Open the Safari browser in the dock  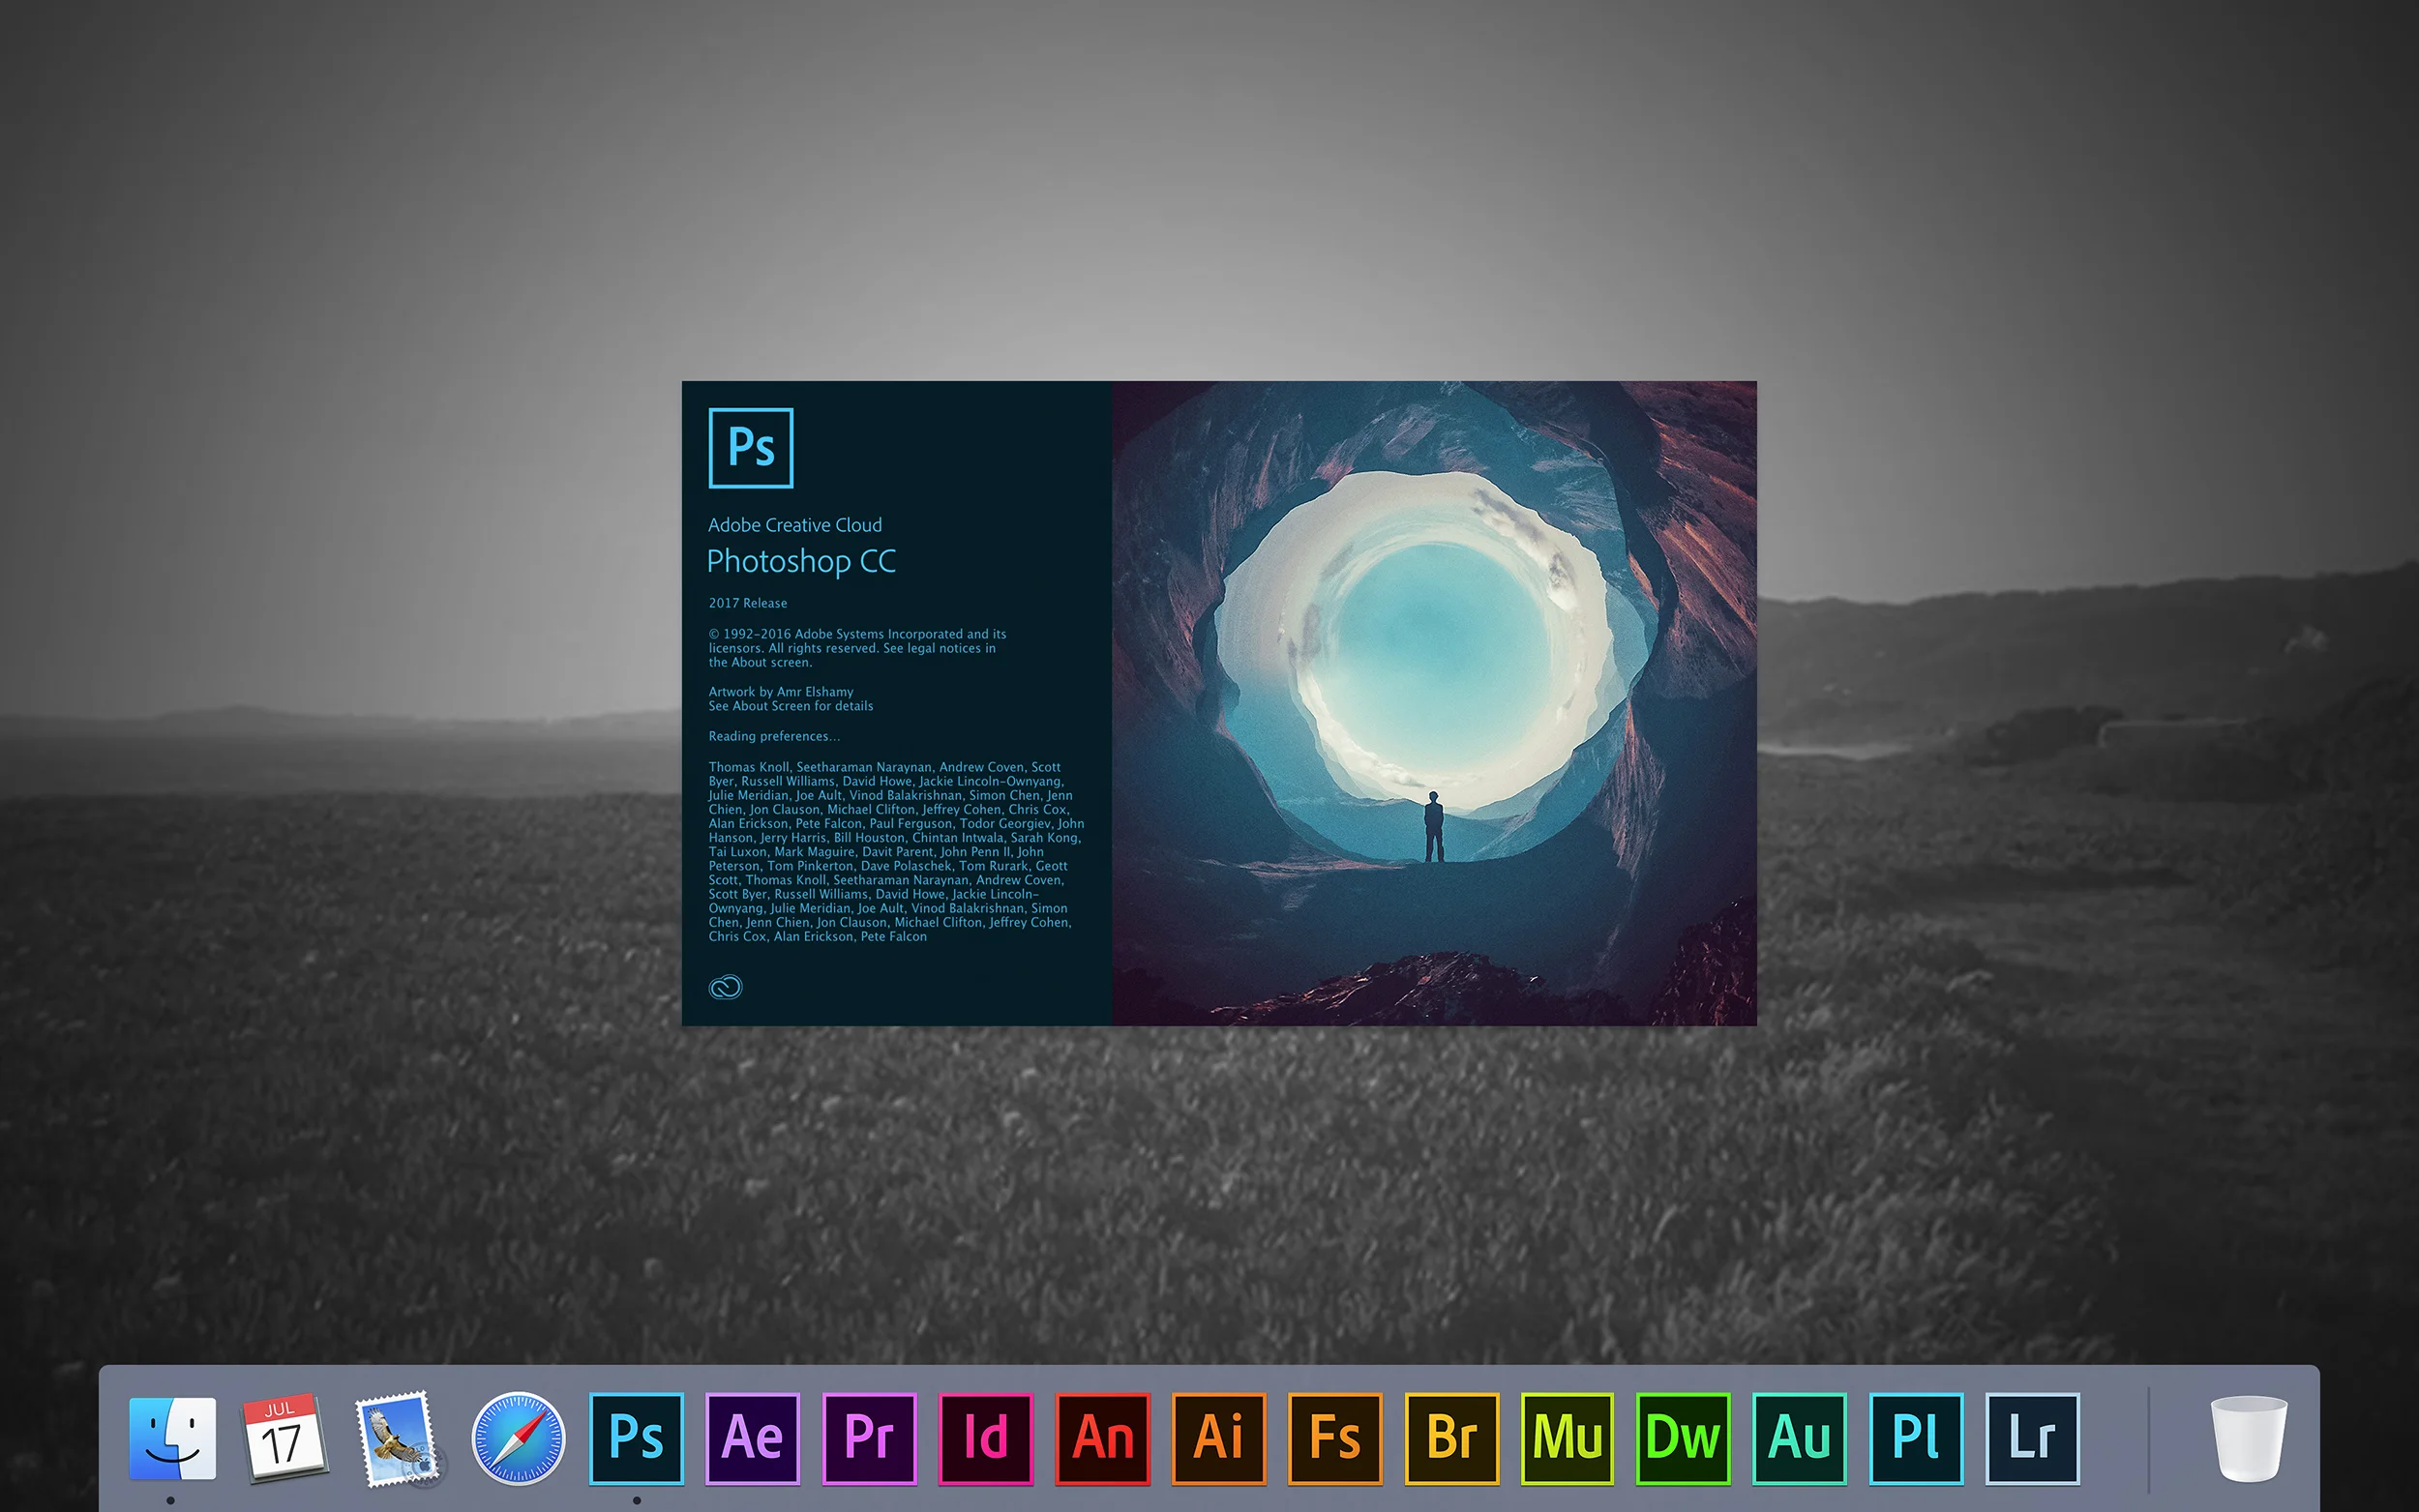[x=518, y=1438]
